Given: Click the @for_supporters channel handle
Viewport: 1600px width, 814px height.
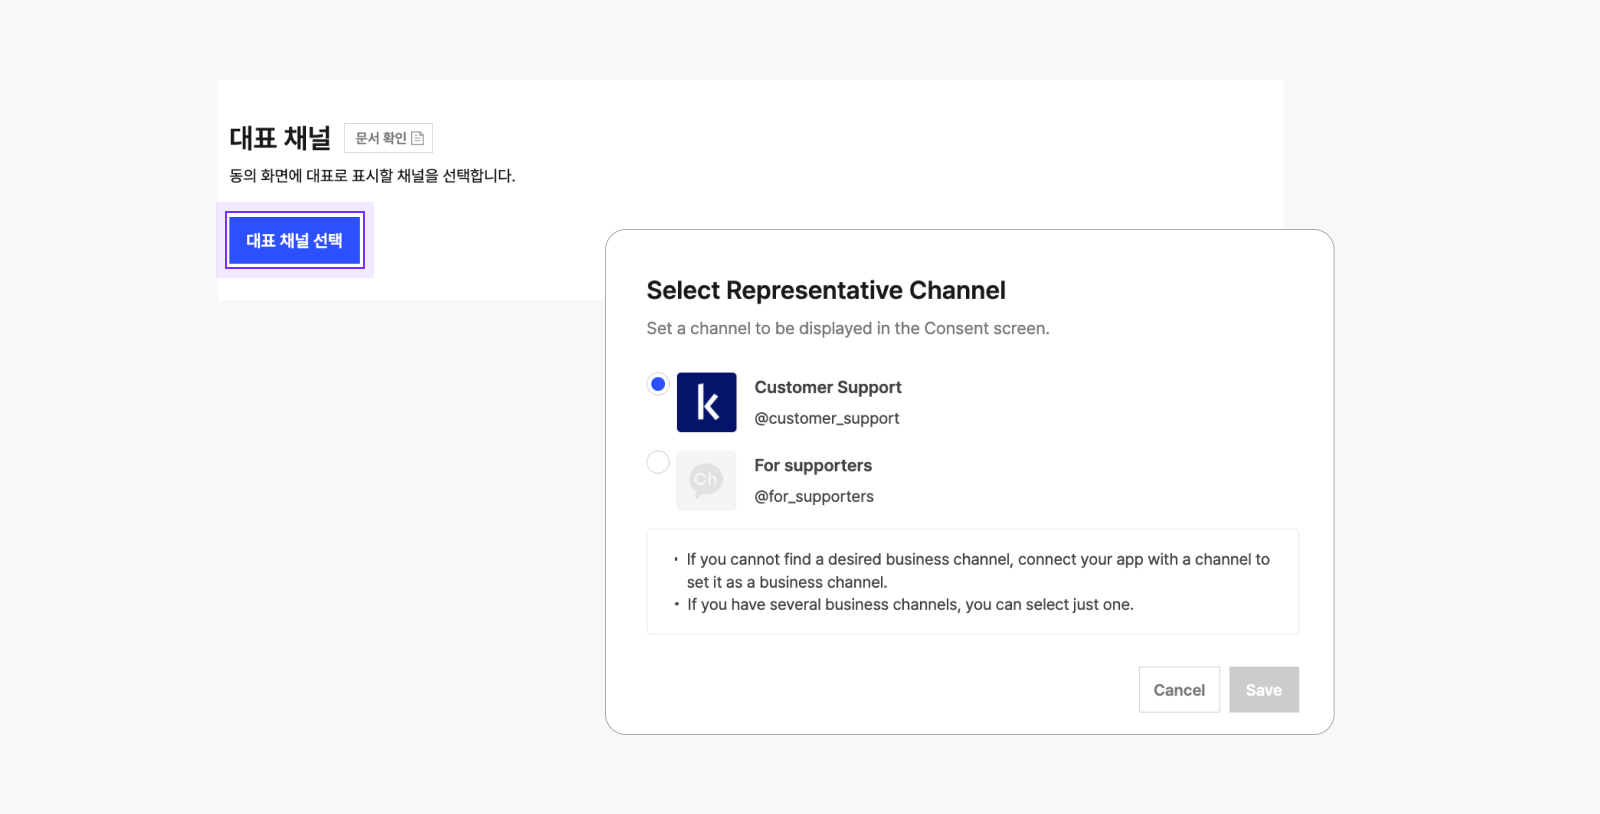Looking at the screenshot, I should coord(813,496).
